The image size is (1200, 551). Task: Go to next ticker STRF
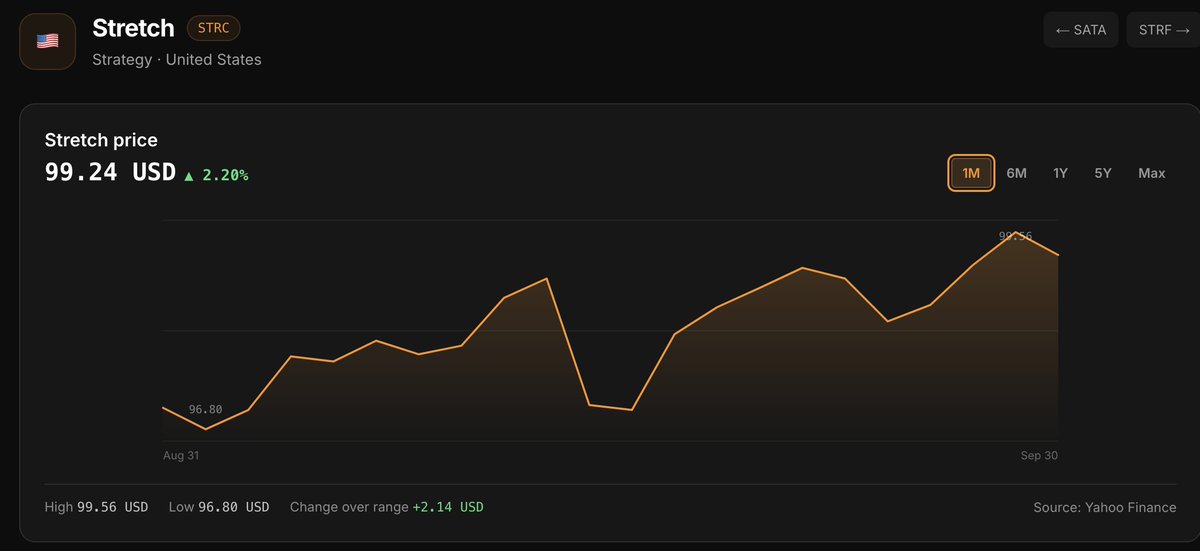coord(1163,30)
